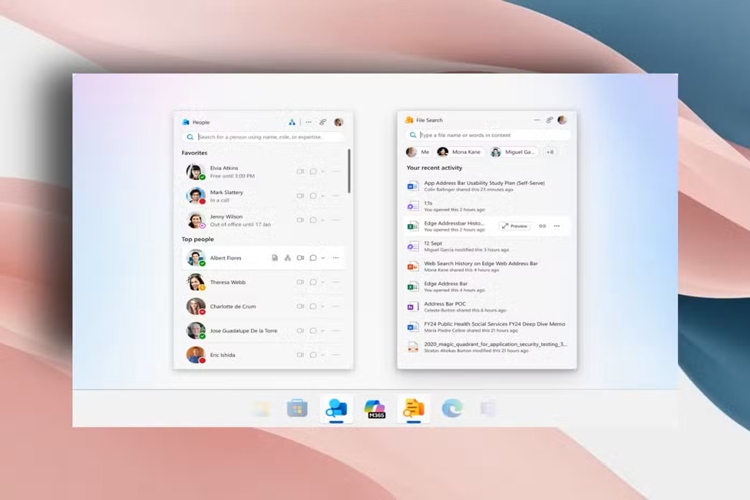Preview the Edge Addressbar Histo... file
Screen dimensions: 750x500
(x=514, y=226)
